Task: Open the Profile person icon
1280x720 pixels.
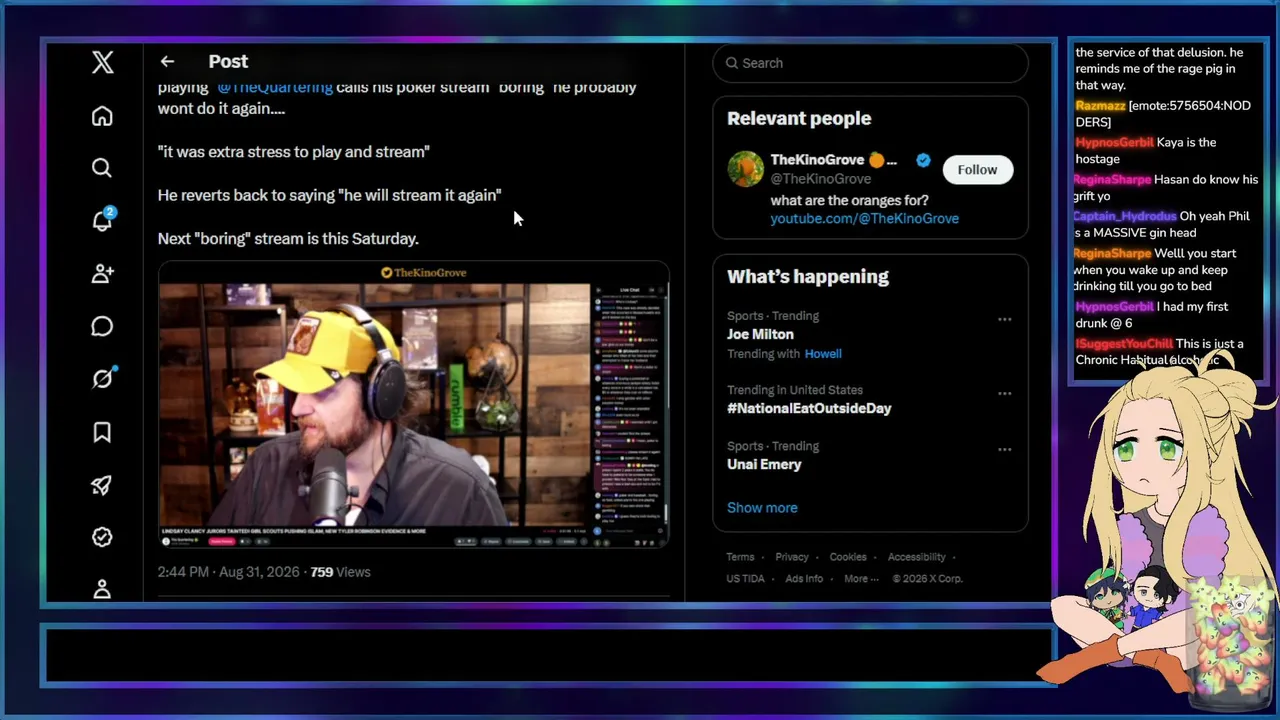Action: (102, 589)
